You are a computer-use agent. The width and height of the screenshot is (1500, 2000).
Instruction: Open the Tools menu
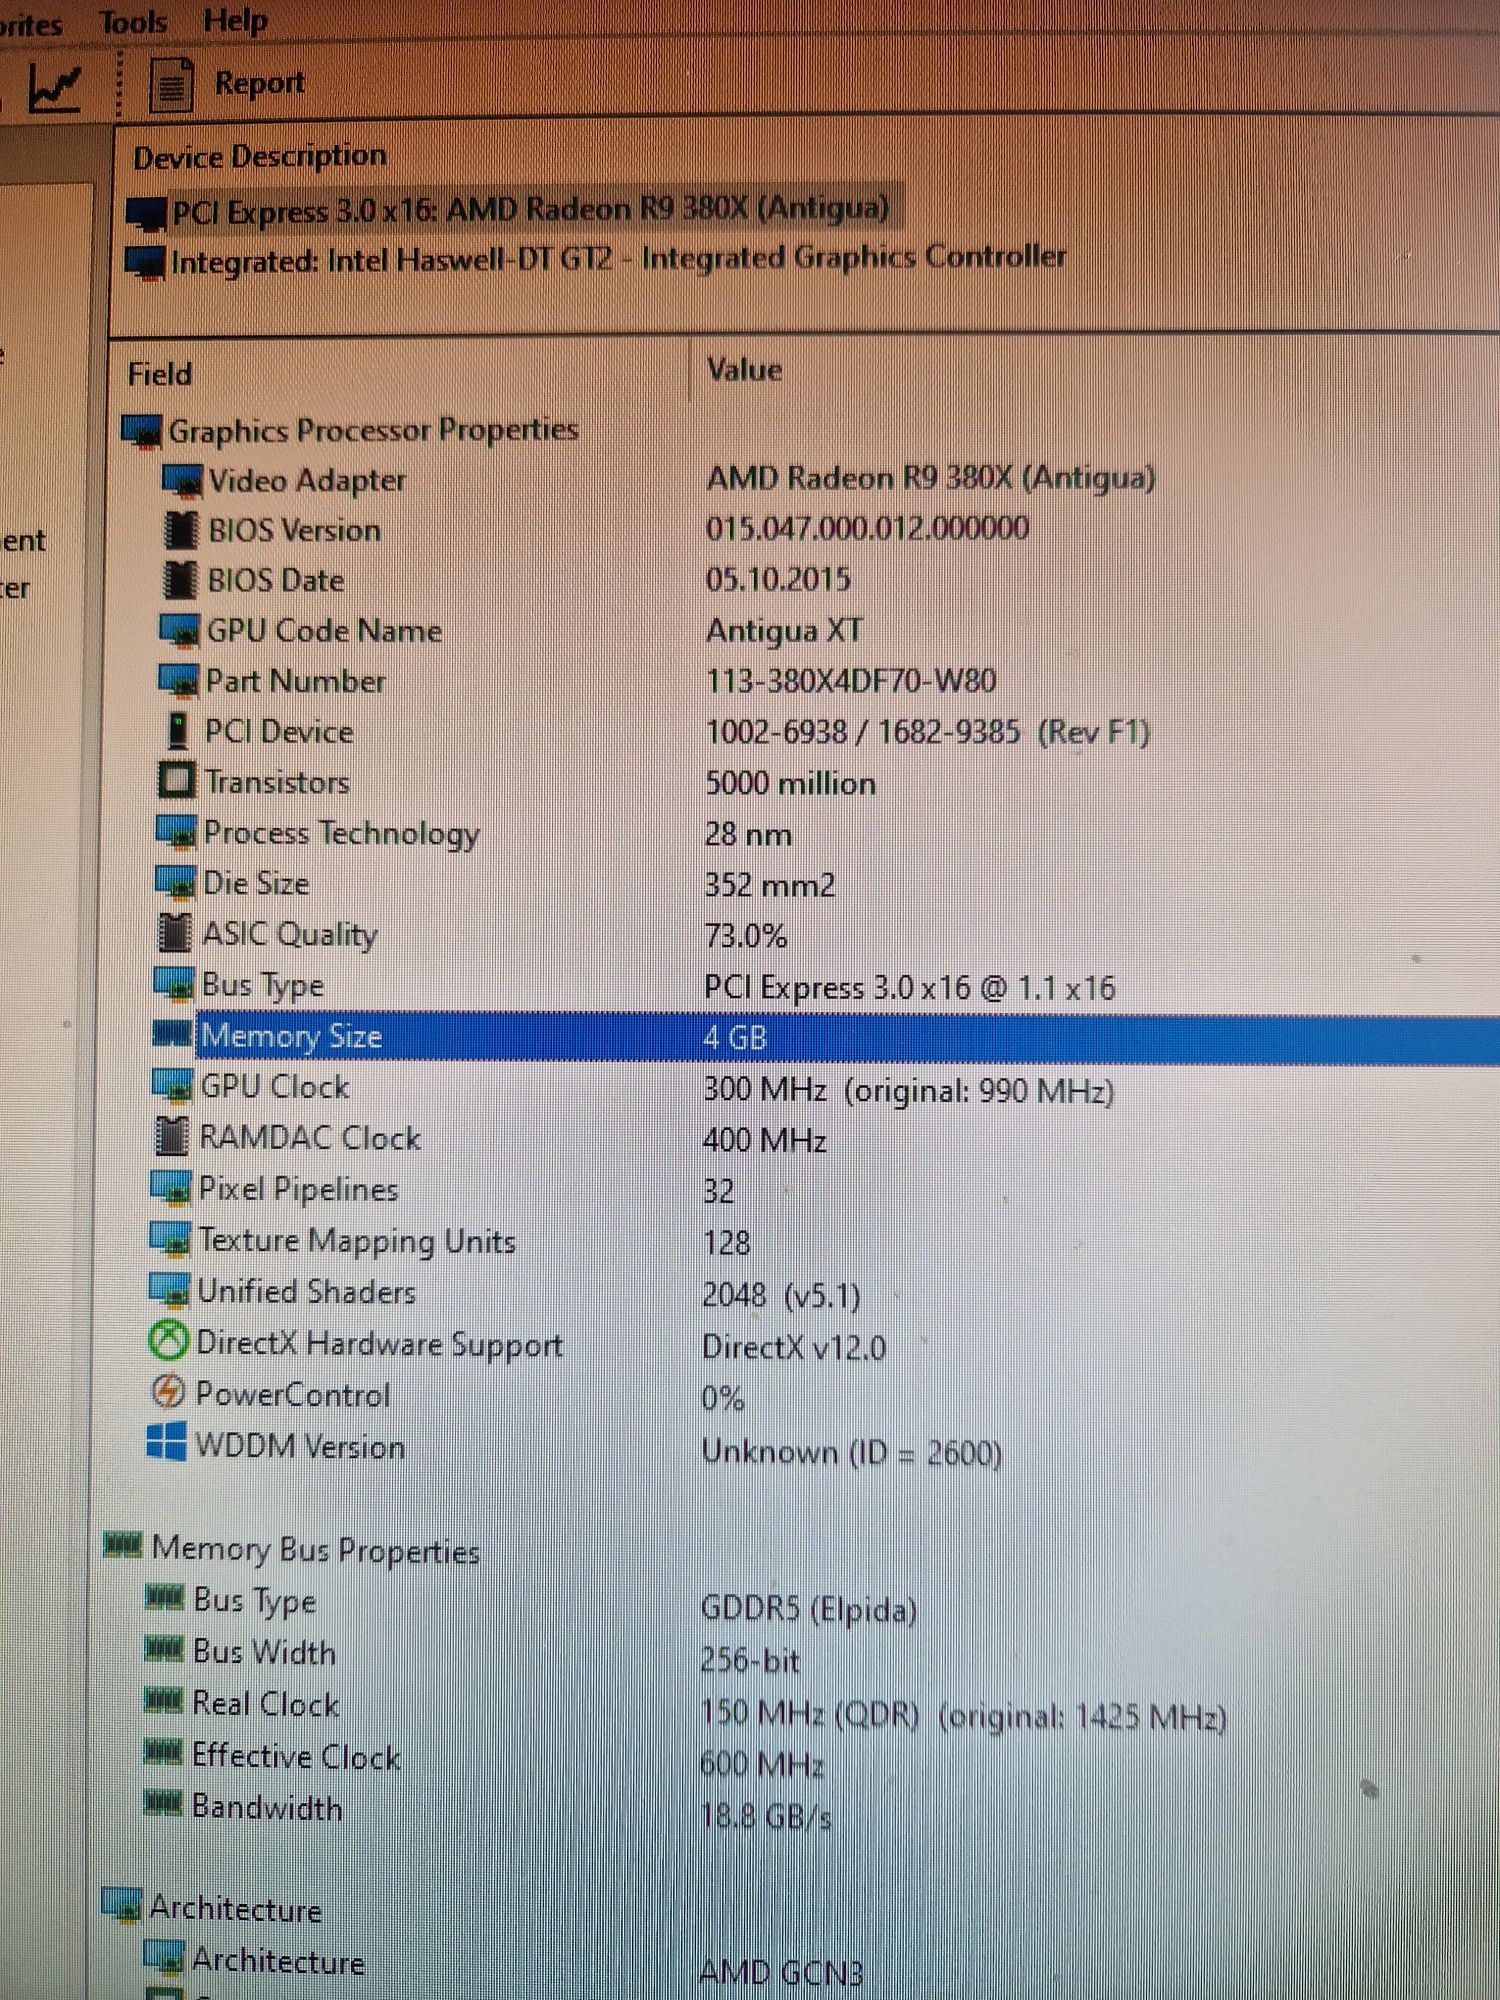[133, 22]
